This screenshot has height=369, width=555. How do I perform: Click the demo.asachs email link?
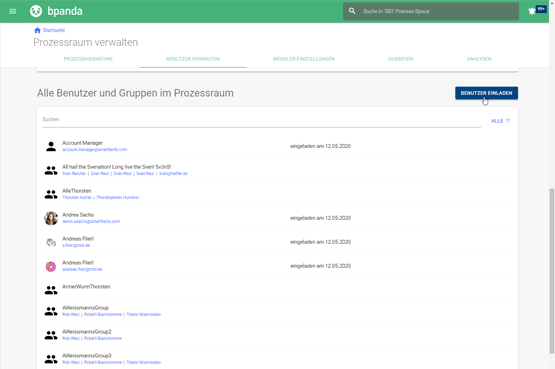[91, 221]
